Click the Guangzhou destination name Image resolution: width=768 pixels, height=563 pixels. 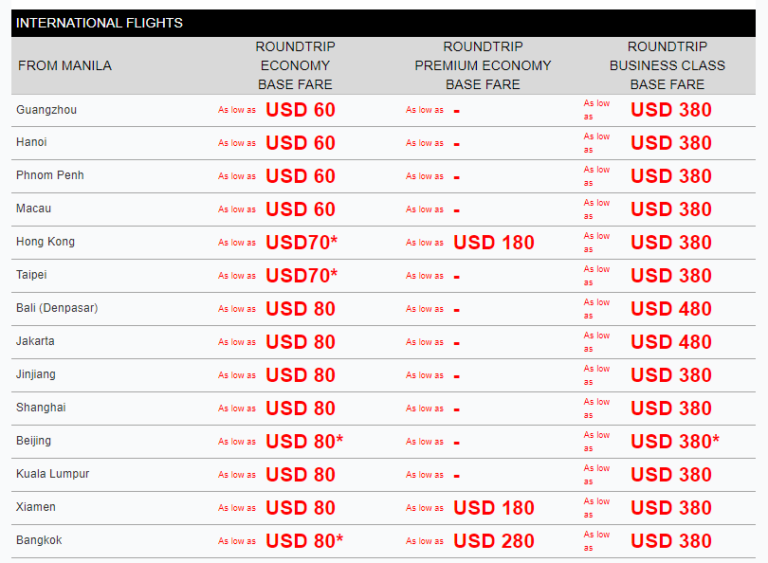click(x=46, y=110)
